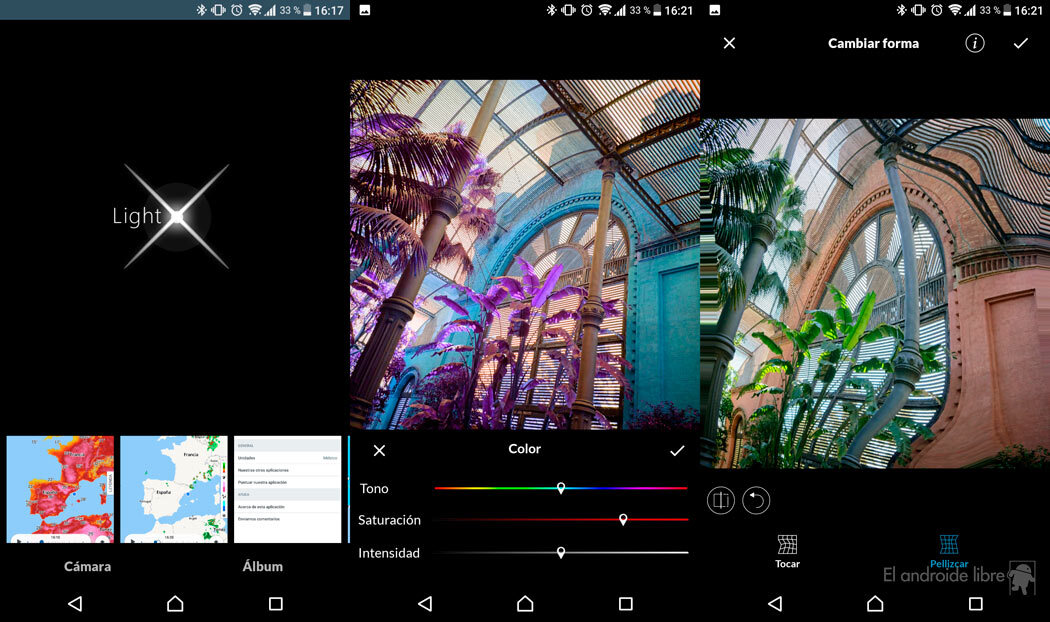Cancel the Color adjustment with X
Image resolution: width=1050 pixels, height=622 pixels.
(x=379, y=451)
